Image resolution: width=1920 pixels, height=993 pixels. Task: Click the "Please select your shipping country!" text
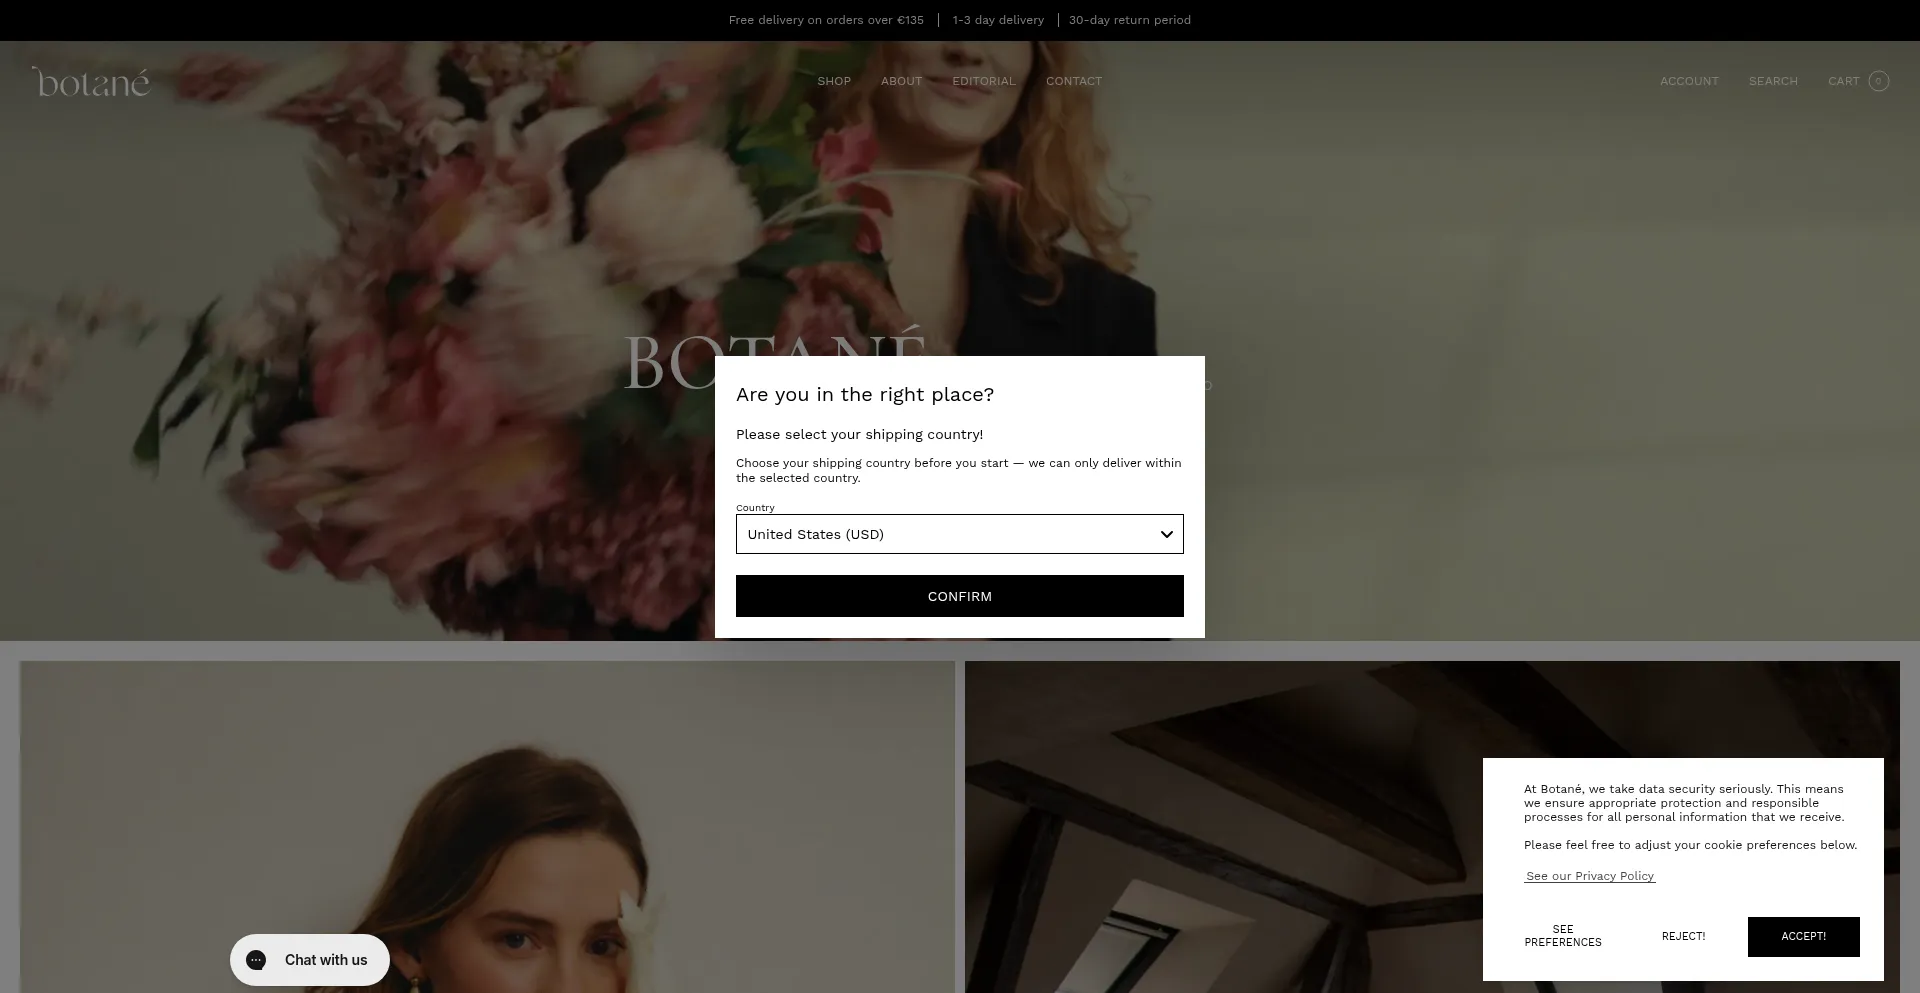pyautogui.click(x=859, y=434)
